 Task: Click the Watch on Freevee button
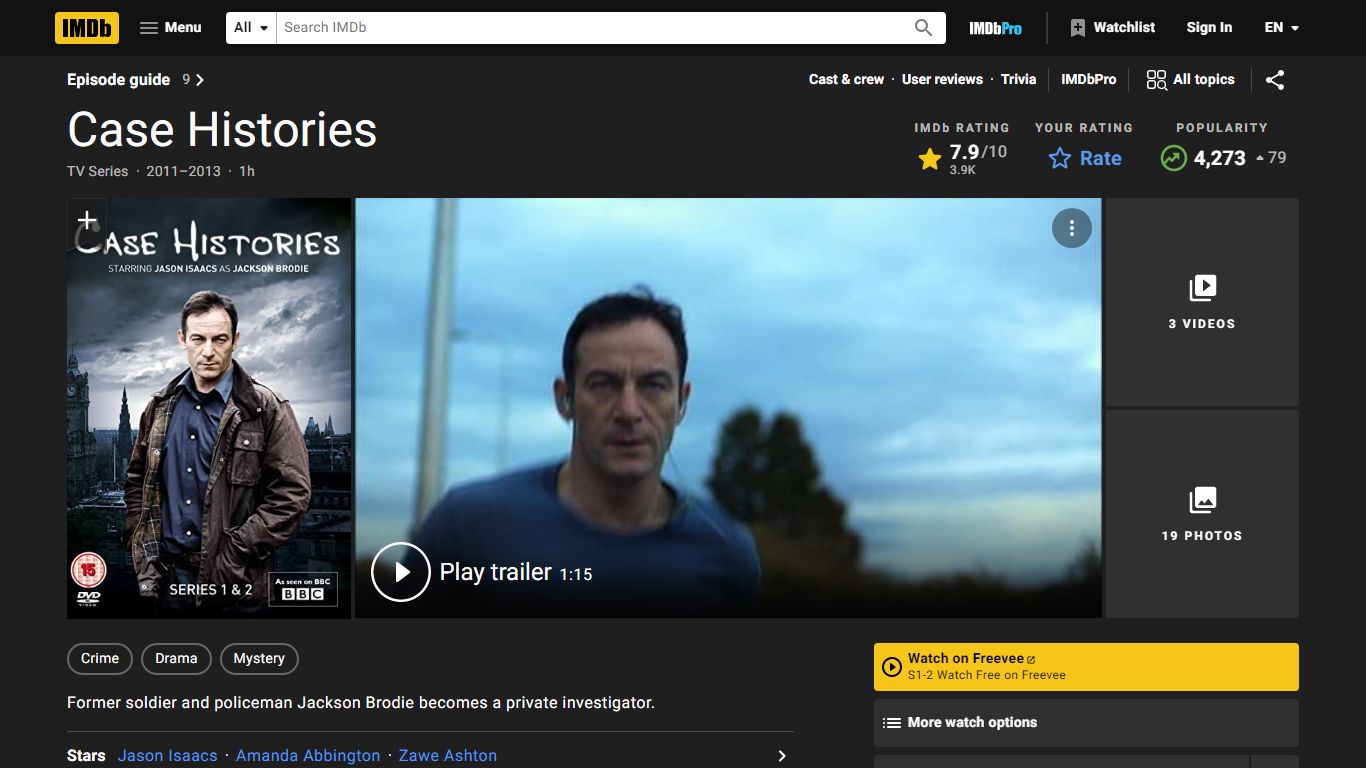[1086, 667]
